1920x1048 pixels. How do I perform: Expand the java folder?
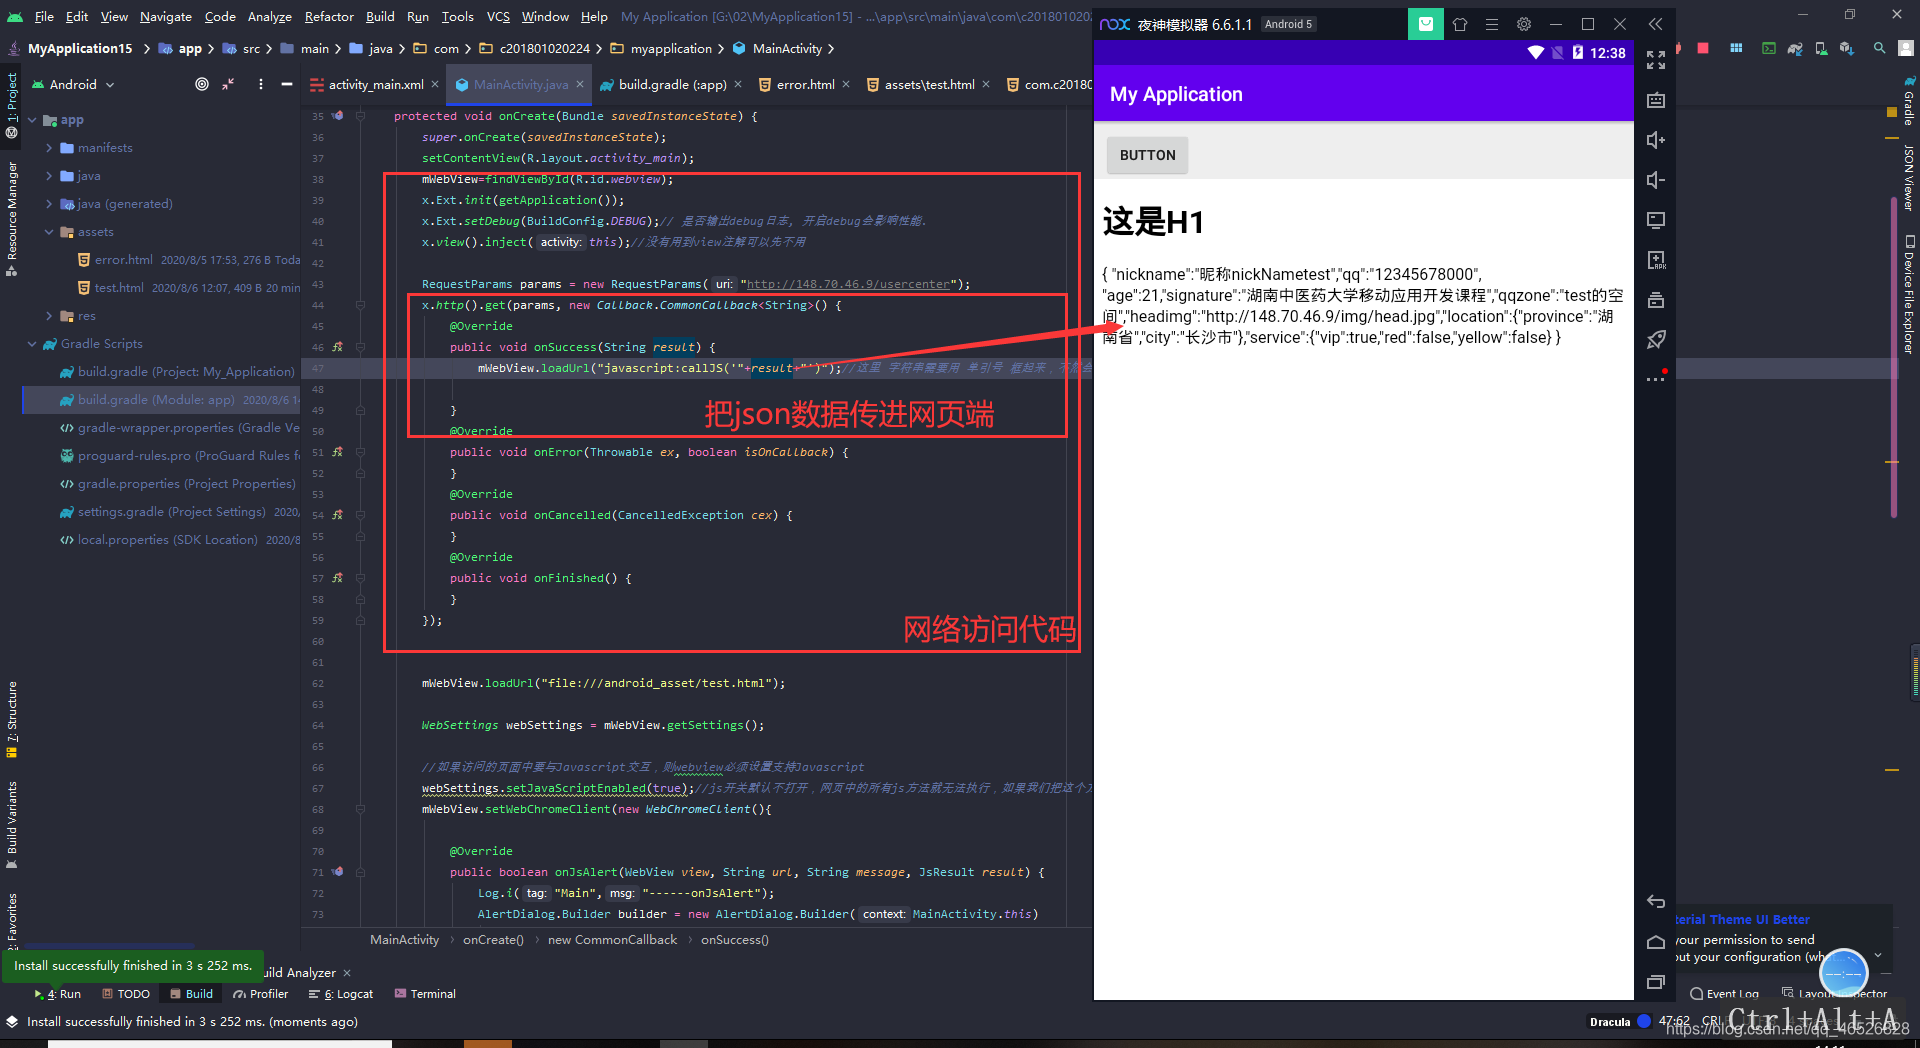49,176
